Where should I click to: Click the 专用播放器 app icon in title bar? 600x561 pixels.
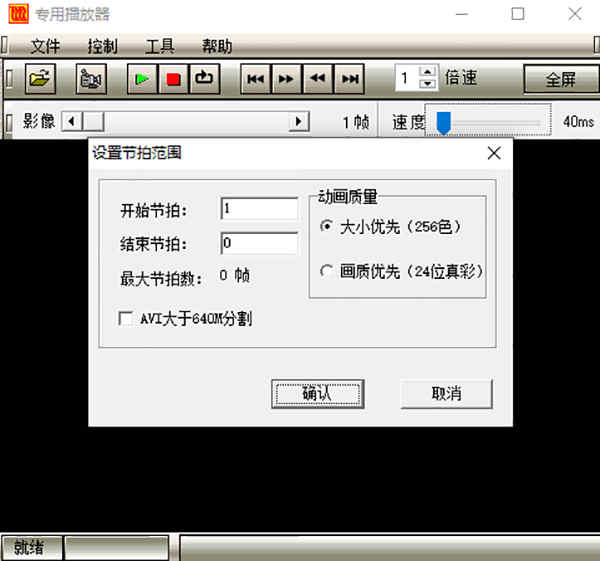18,14
